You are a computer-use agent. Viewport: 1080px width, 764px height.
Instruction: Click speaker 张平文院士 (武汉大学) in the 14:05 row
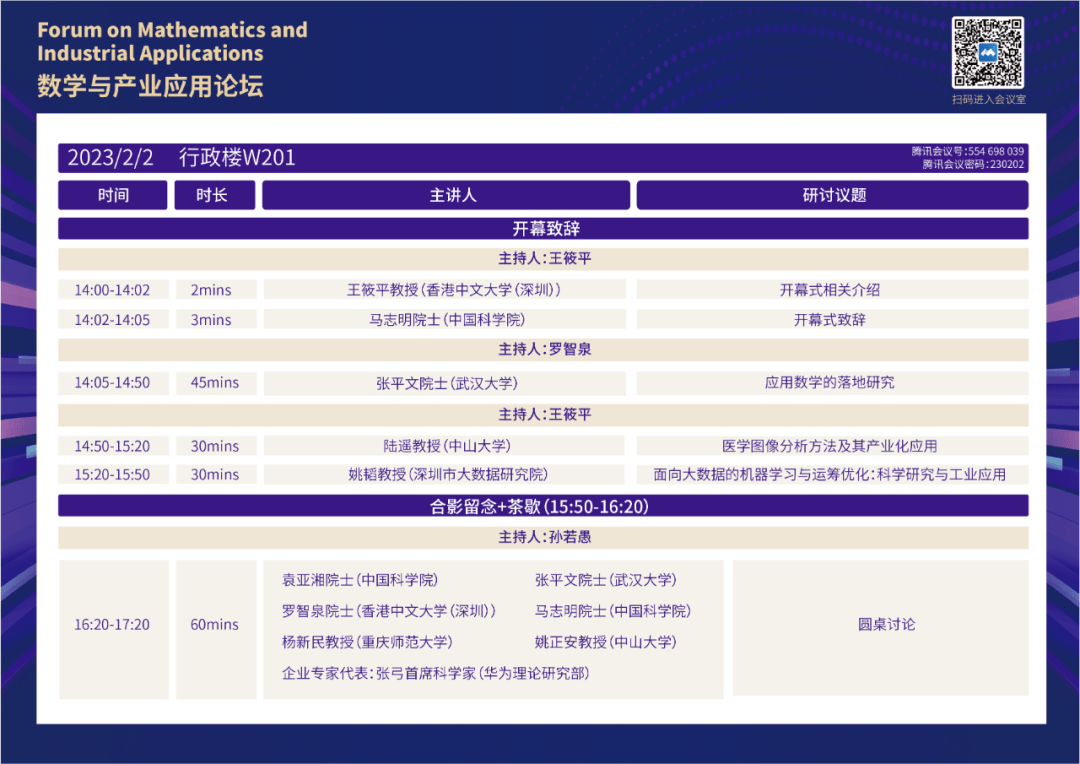tap(447, 383)
